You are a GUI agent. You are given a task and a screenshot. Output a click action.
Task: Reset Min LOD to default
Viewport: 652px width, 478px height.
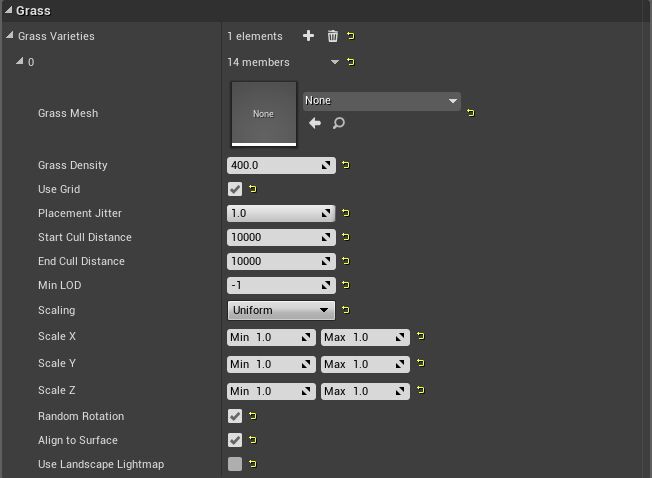click(346, 285)
